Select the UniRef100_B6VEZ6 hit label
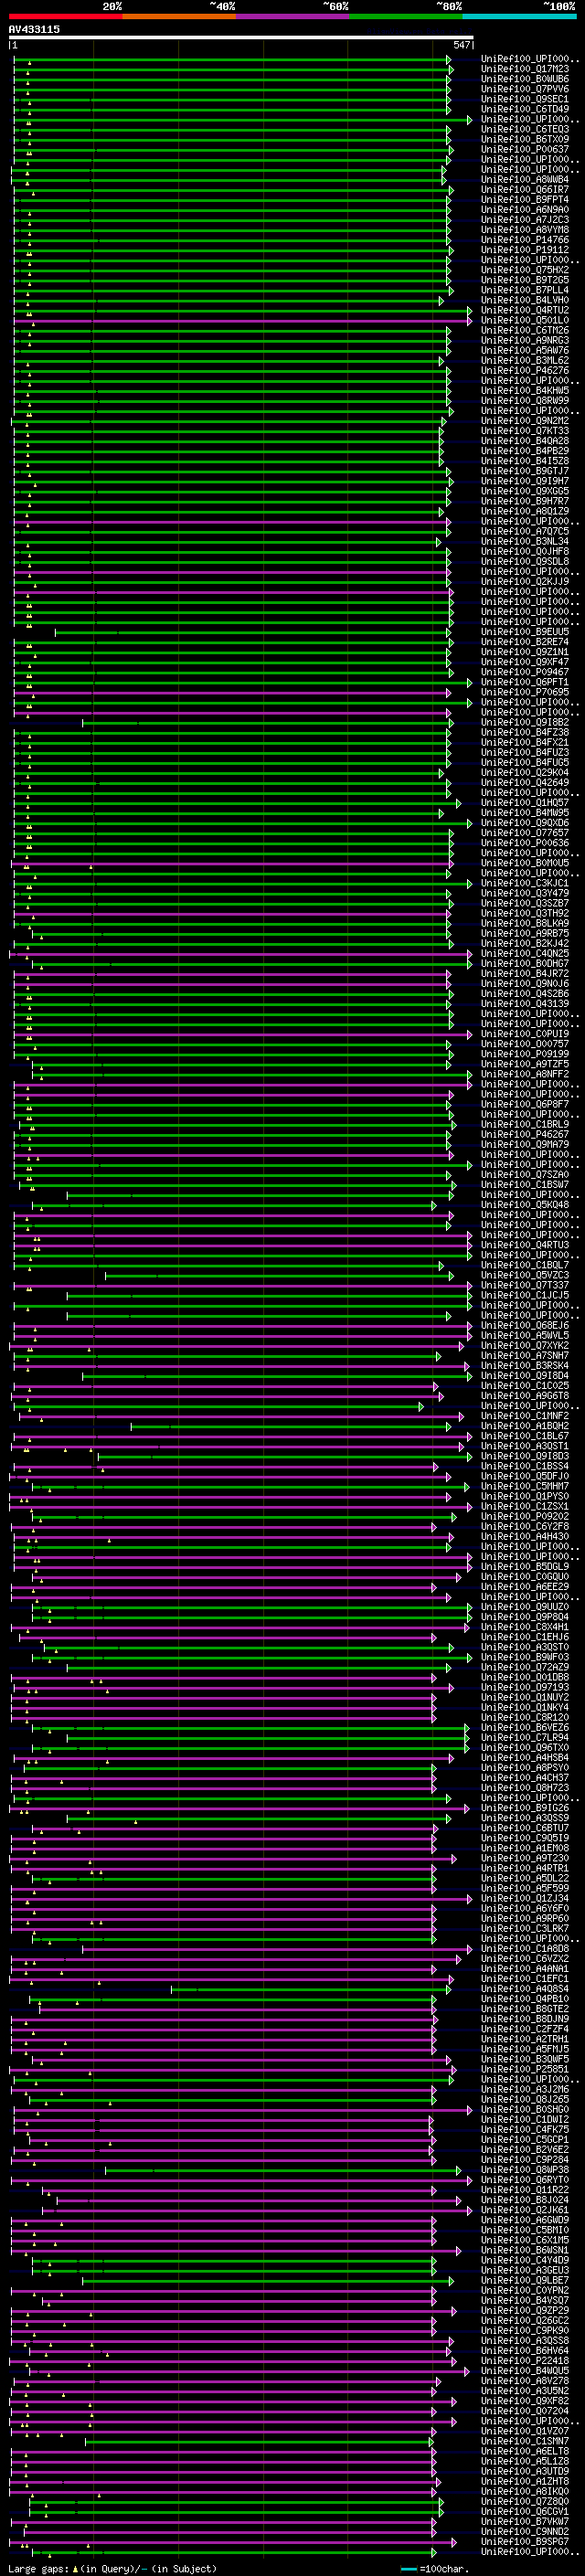585x2576 pixels. [525, 1727]
